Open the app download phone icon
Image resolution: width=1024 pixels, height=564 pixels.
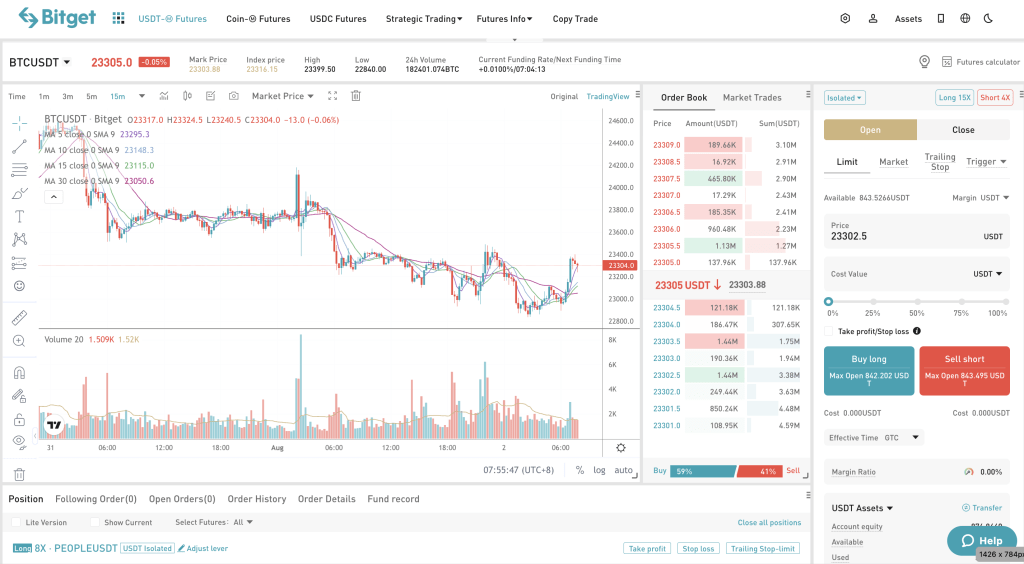[940, 18]
